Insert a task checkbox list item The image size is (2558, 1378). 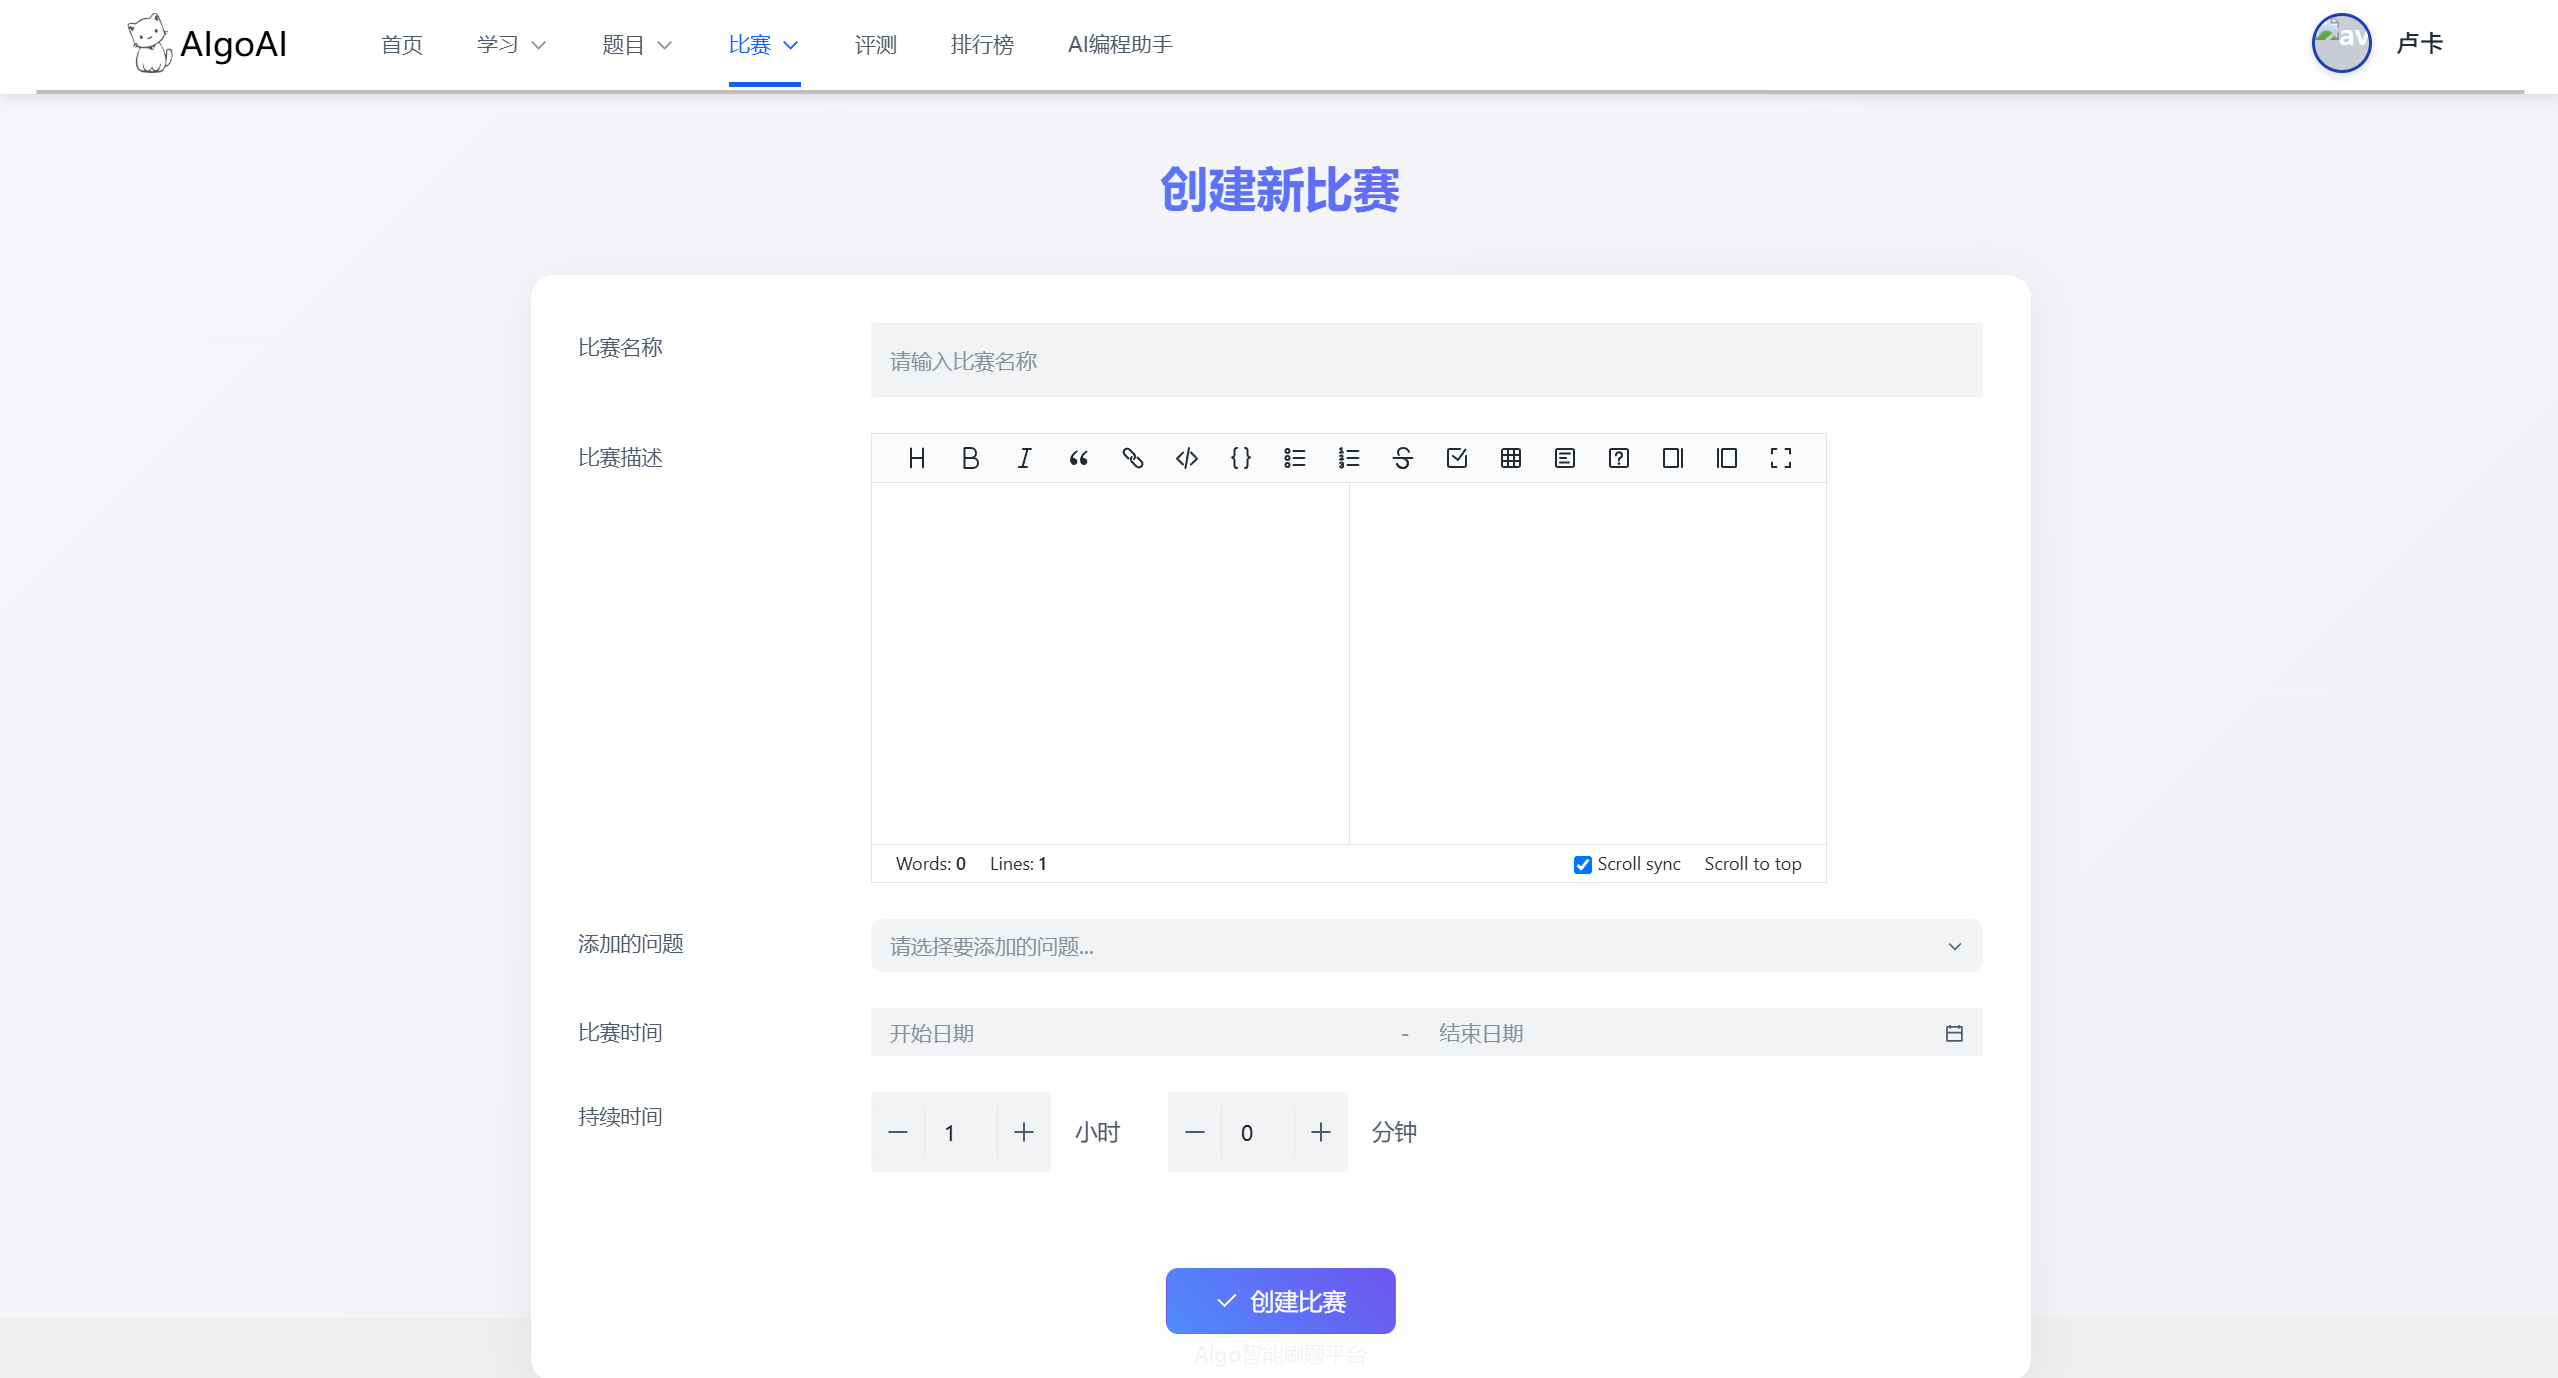[x=1456, y=458]
